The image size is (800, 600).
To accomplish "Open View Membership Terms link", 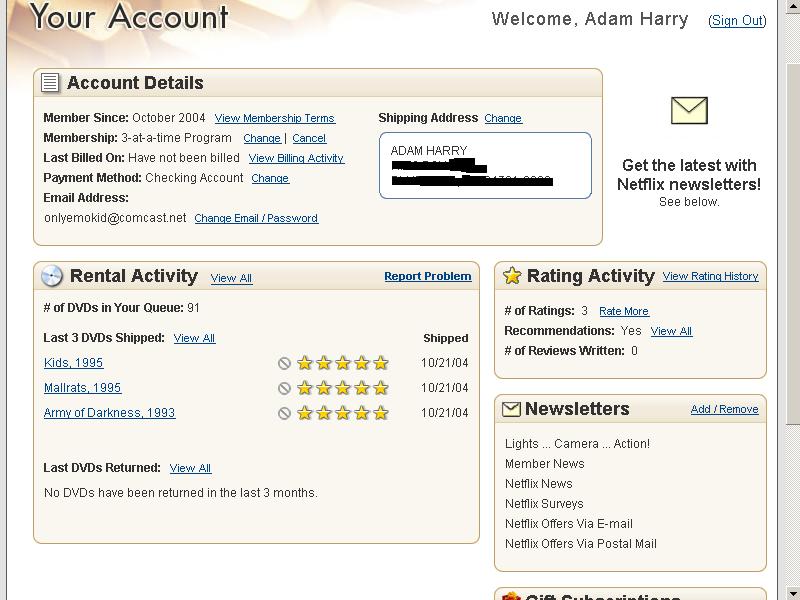I will tap(274, 118).
